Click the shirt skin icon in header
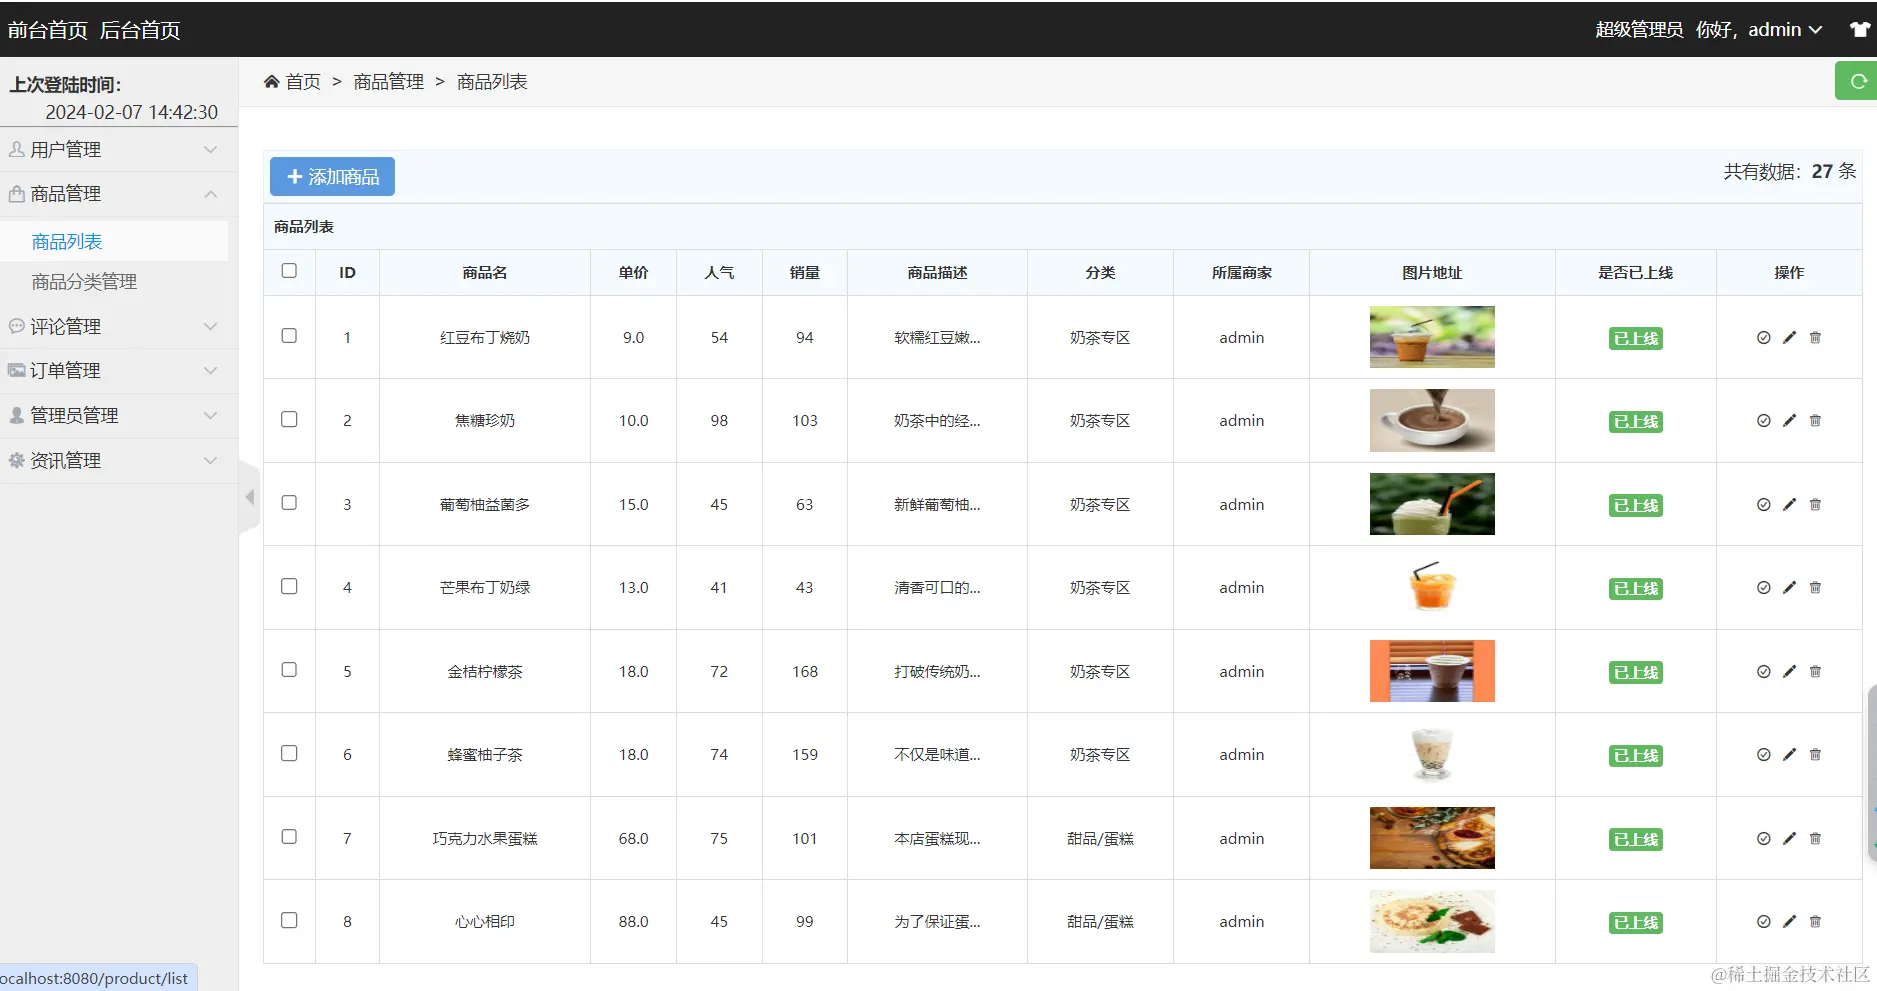The width and height of the screenshot is (1877, 991). [1859, 30]
